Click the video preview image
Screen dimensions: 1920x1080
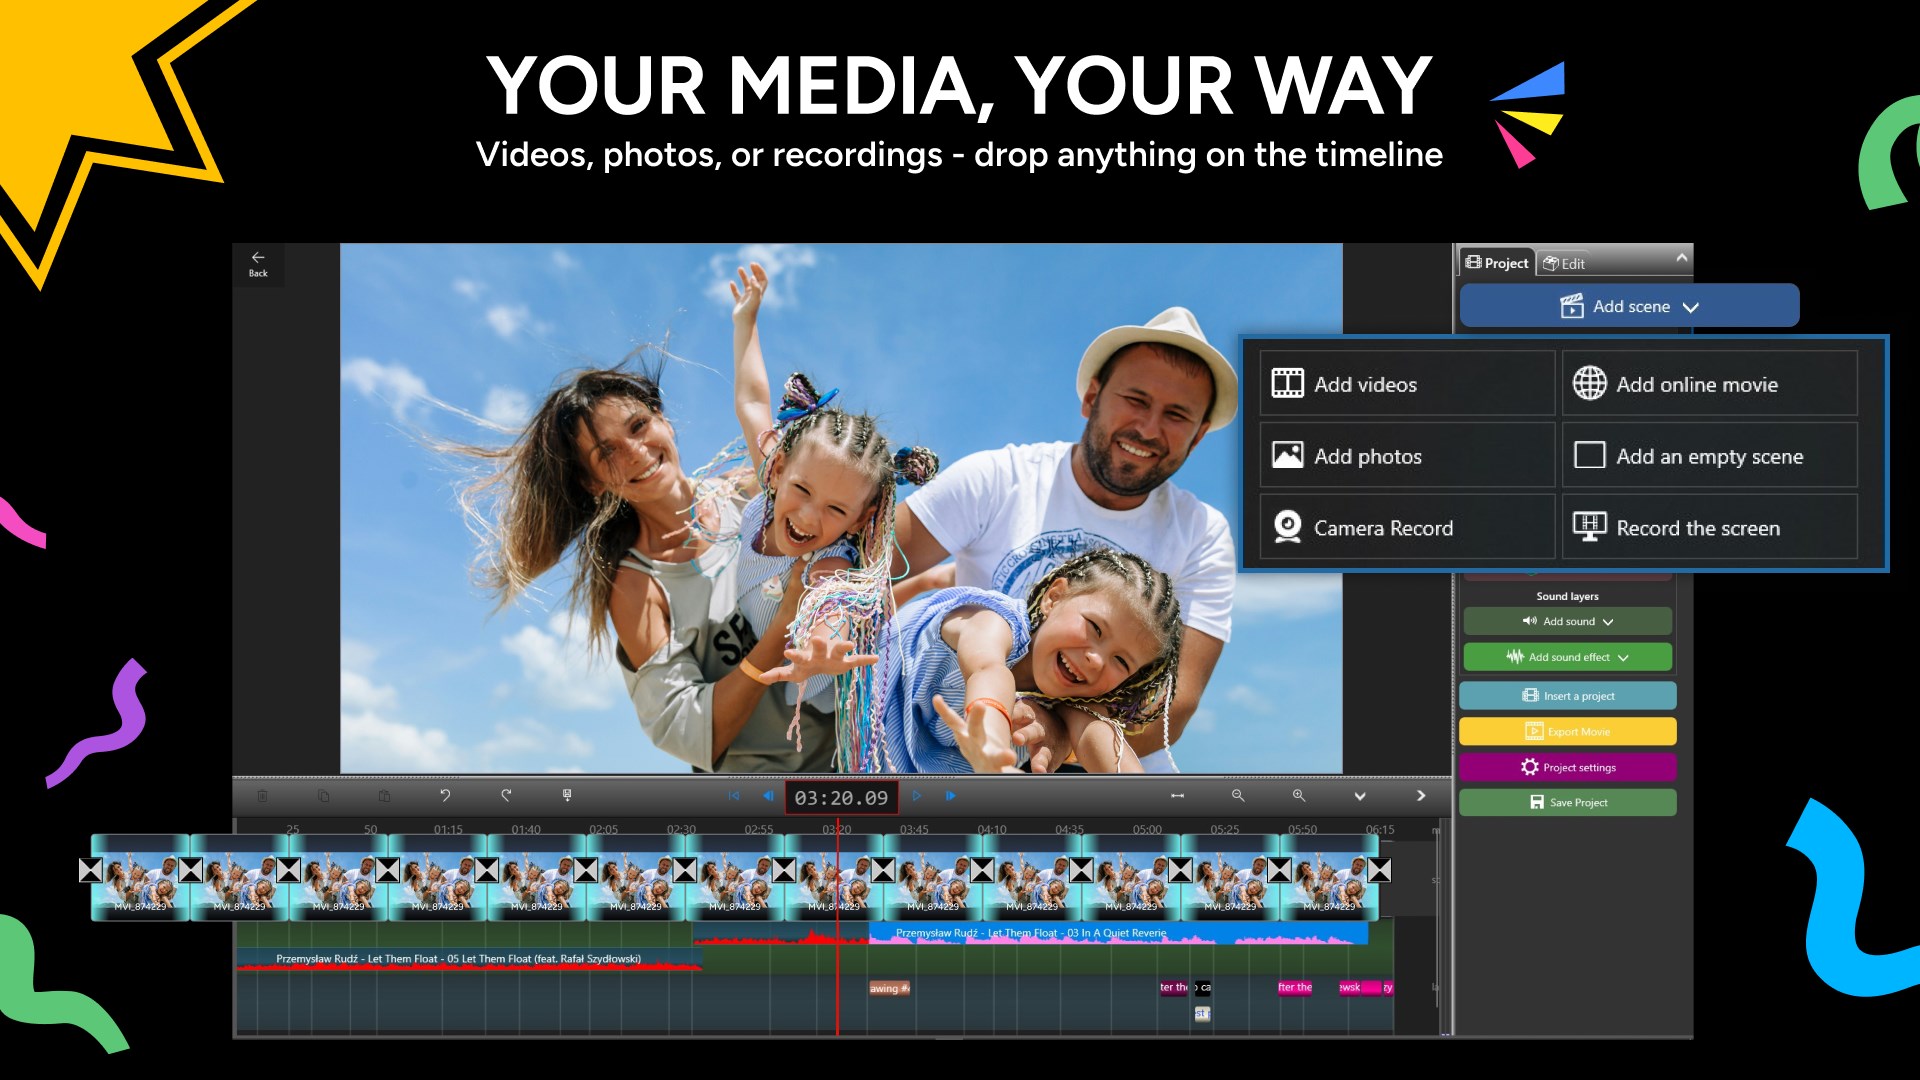[841, 508]
